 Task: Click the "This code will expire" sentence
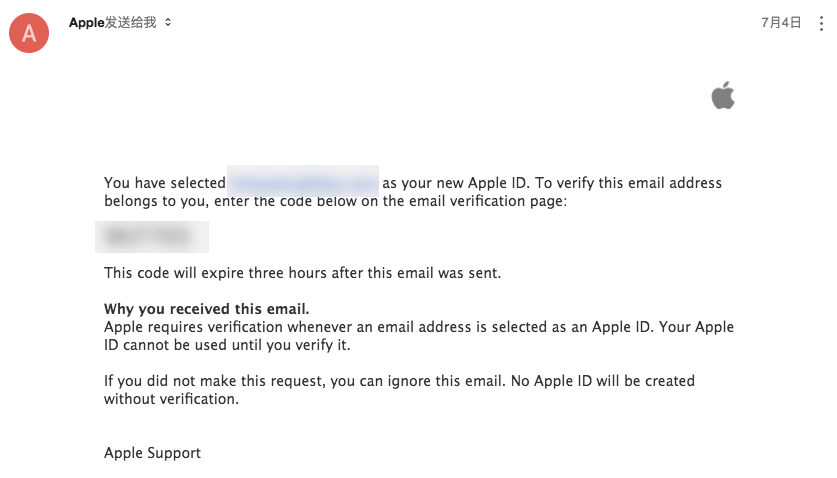pyautogui.click(x=302, y=272)
